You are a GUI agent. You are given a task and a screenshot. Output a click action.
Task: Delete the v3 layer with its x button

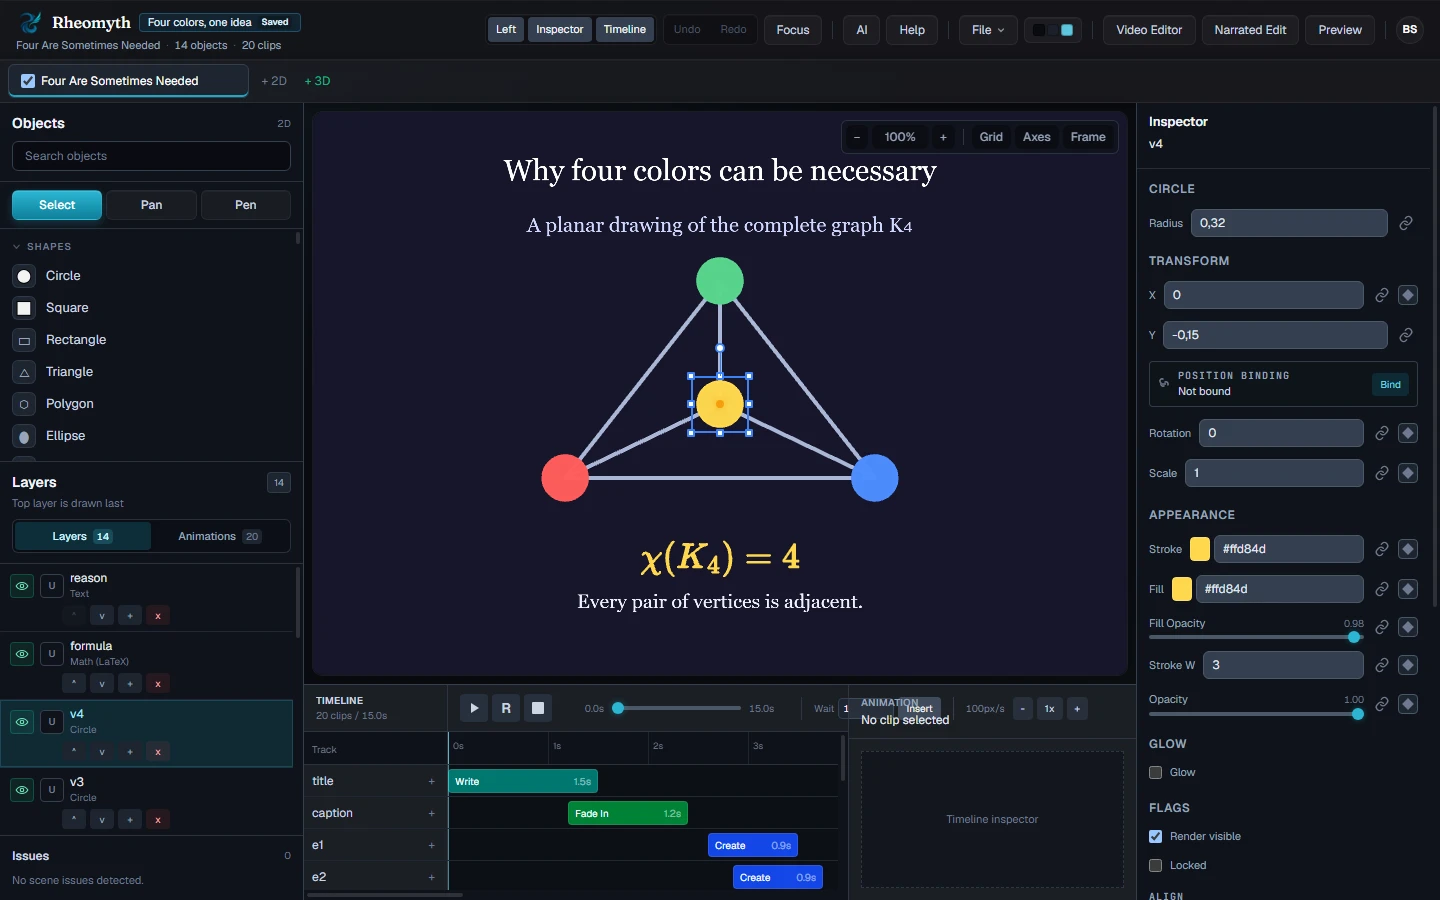(158, 819)
